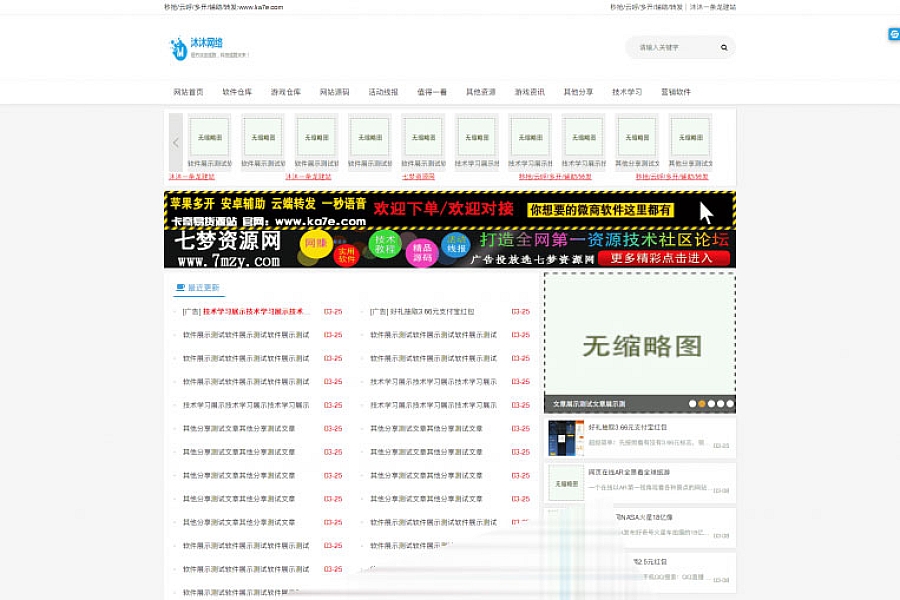Screen dimensions: 900x600
Task: Click the 无缩略图 thumbnail of the AR全景 card
Action: 566,483
